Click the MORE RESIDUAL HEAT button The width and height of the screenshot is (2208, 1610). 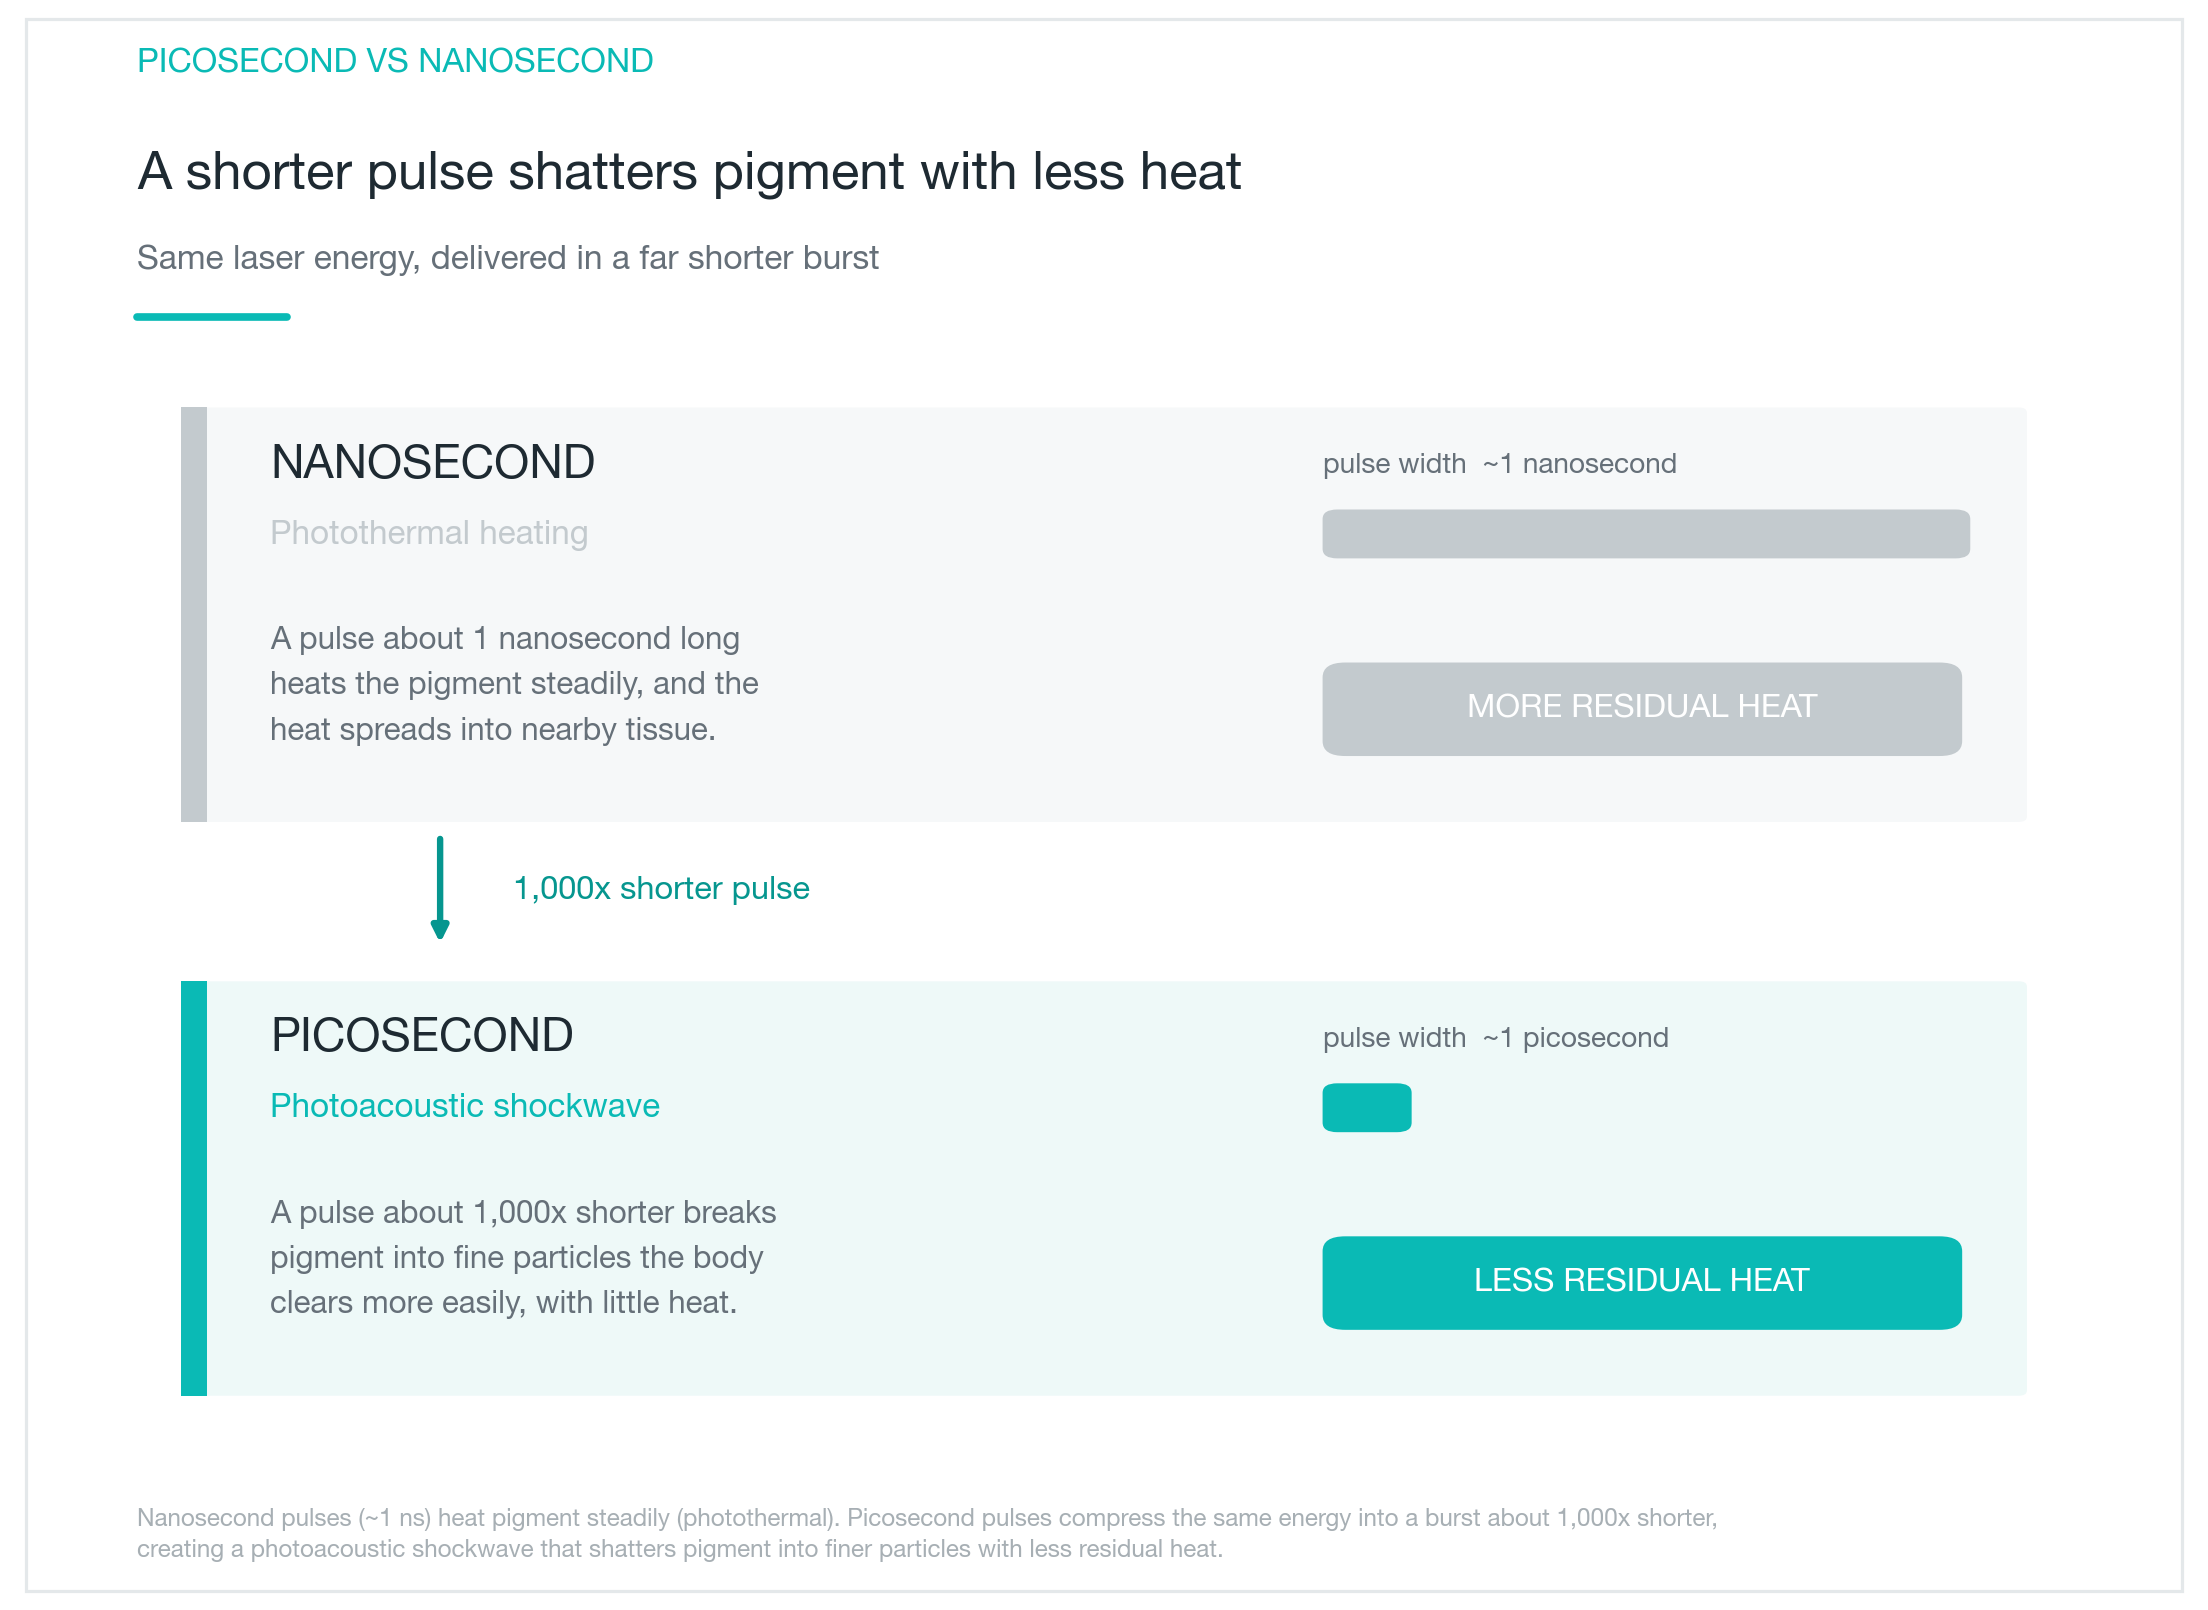point(1641,708)
